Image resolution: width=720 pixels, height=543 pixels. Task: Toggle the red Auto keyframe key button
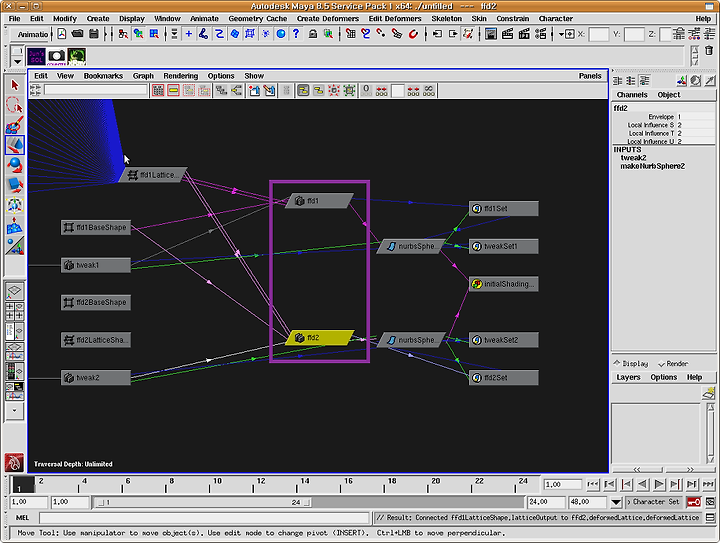693,502
